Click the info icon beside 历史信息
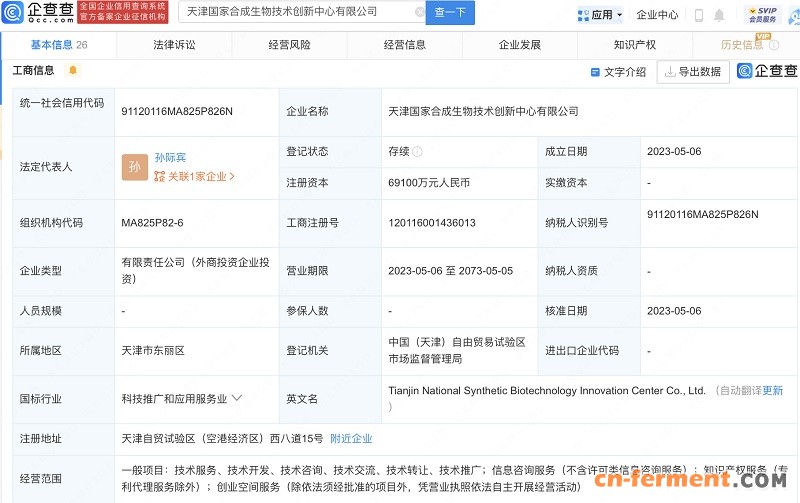800x503 pixels. (x=774, y=45)
